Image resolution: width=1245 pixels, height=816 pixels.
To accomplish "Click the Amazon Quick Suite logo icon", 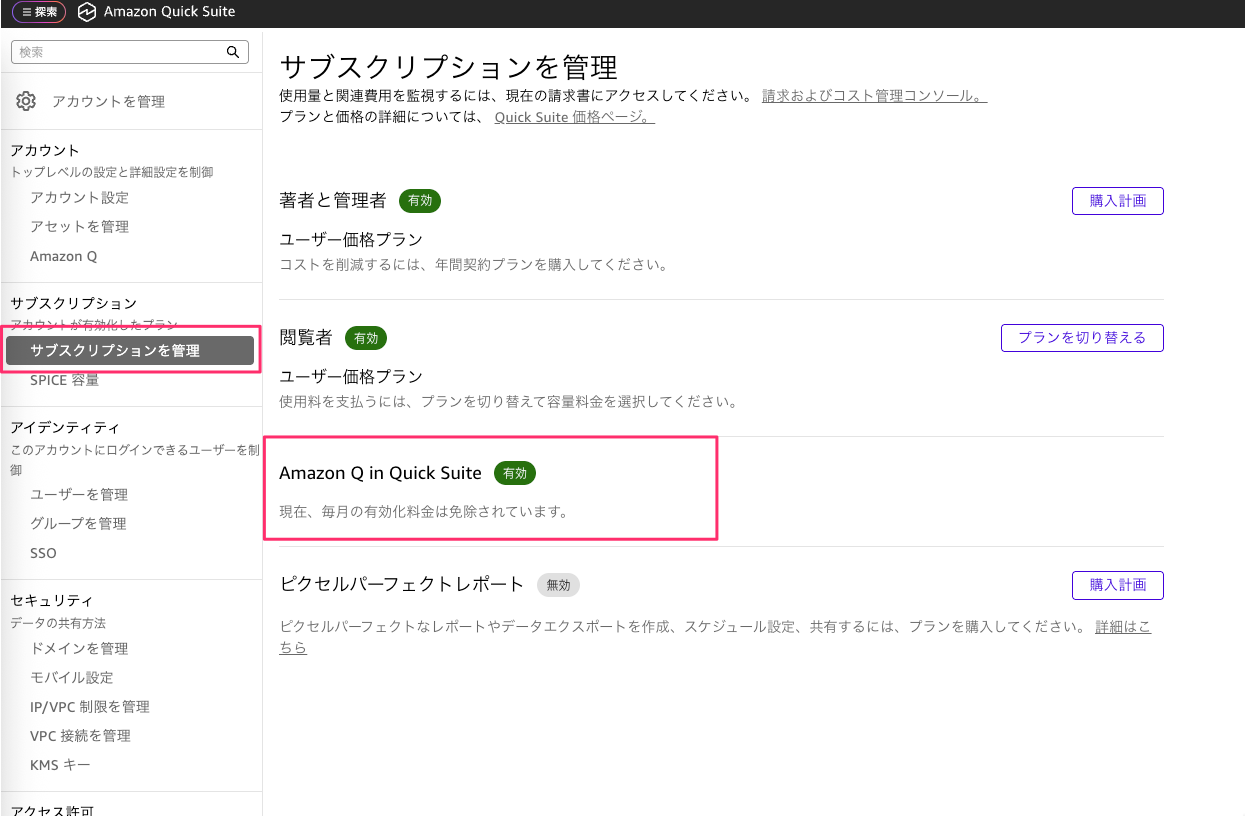I will coord(87,12).
